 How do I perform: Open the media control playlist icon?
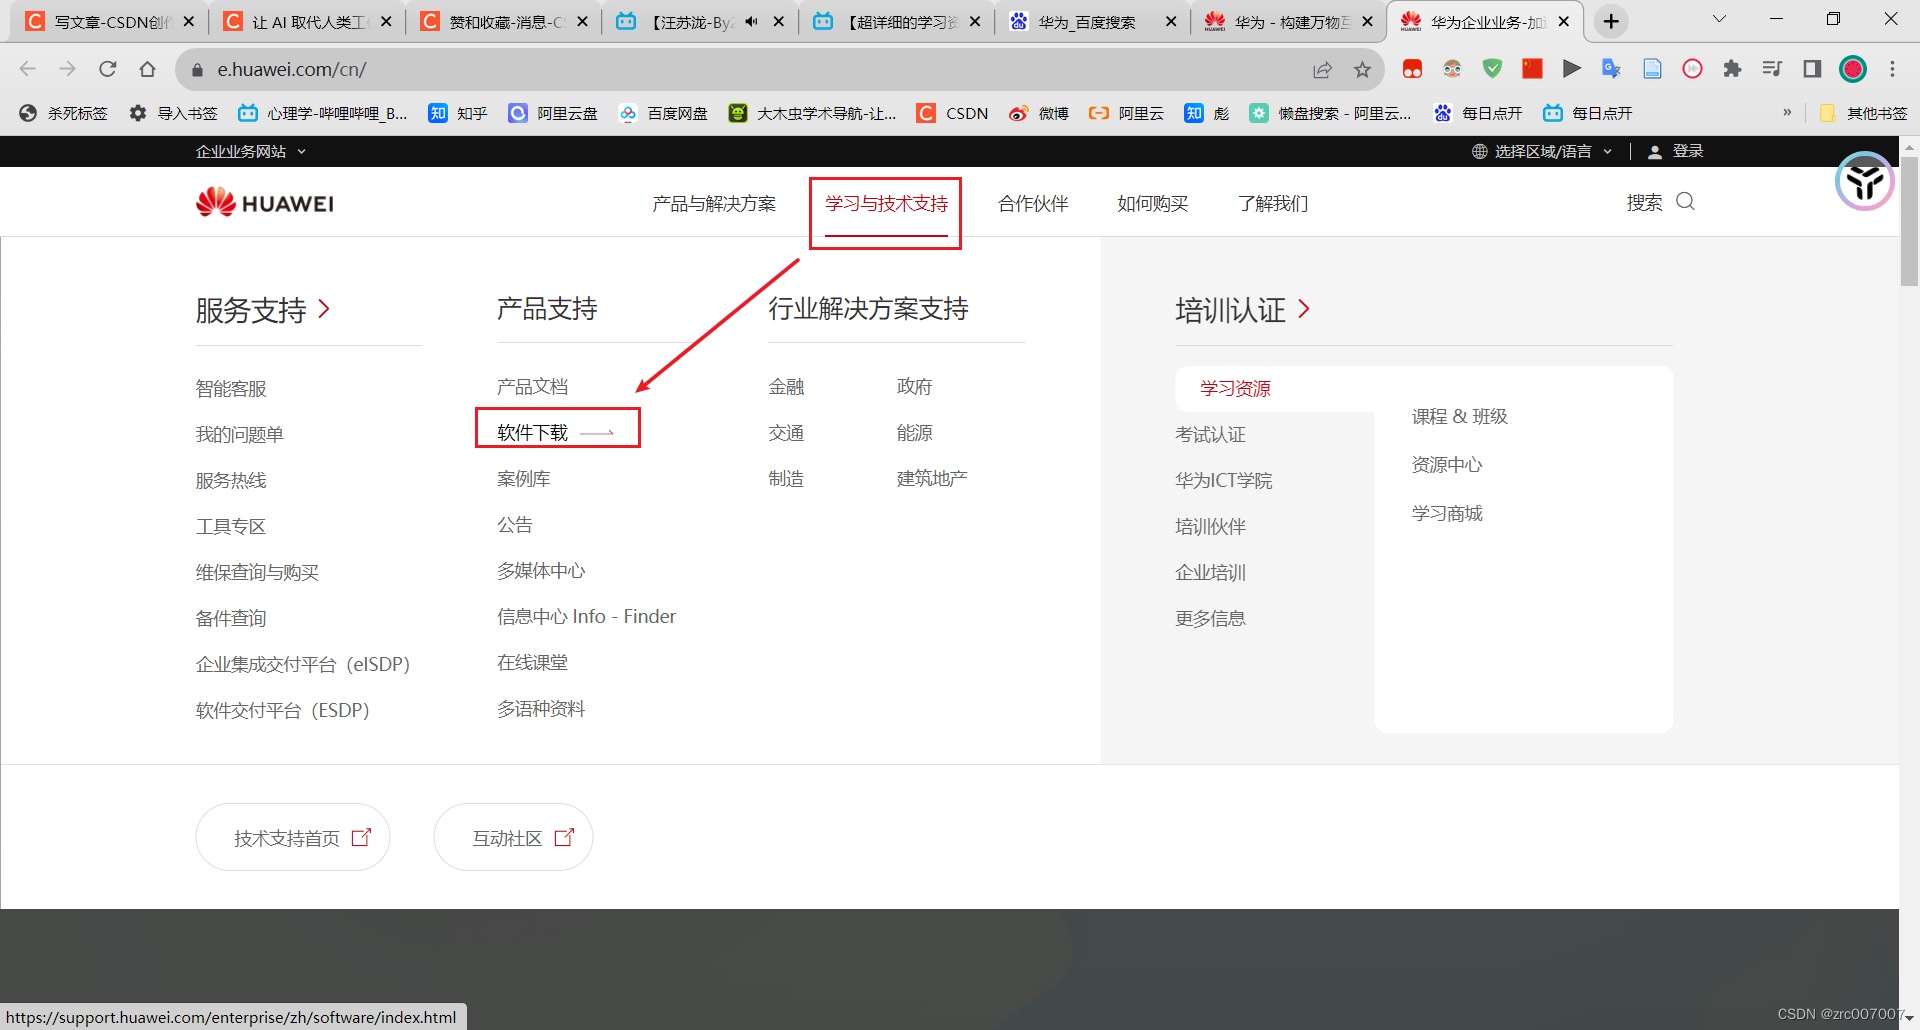click(1772, 69)
